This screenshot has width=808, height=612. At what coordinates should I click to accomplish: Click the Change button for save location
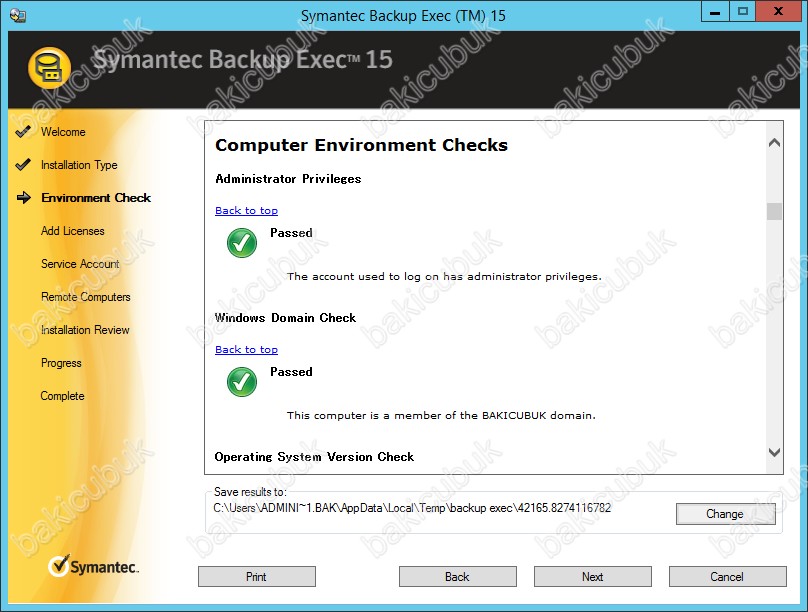pyautogui.click(x=726, y=514)
